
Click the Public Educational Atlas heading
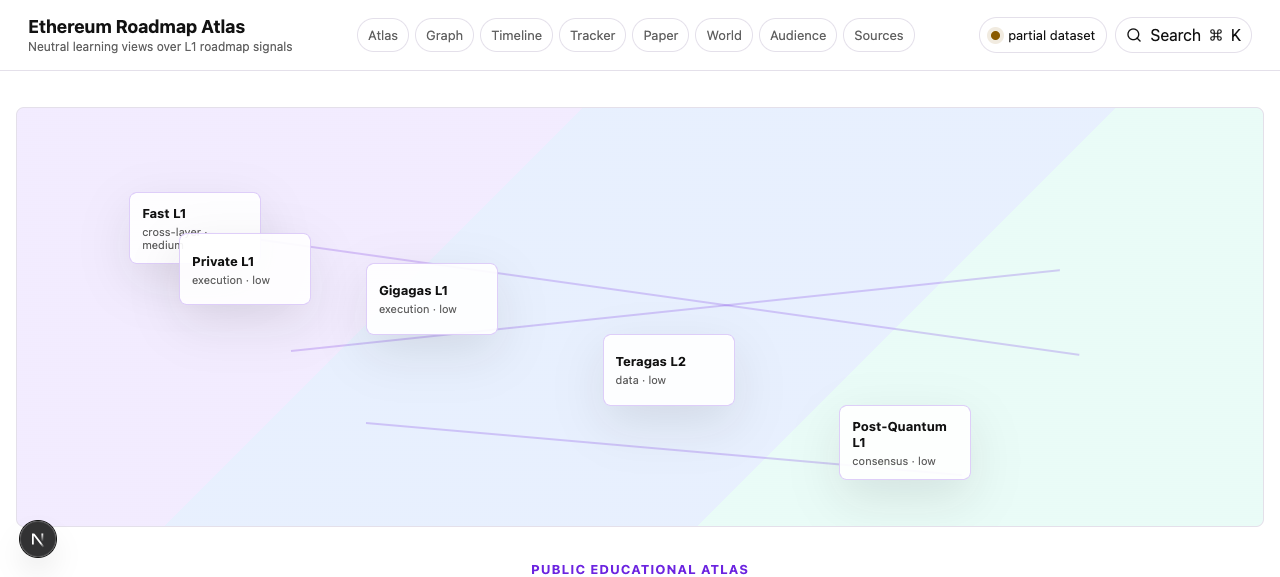click(x=640, y=569)
